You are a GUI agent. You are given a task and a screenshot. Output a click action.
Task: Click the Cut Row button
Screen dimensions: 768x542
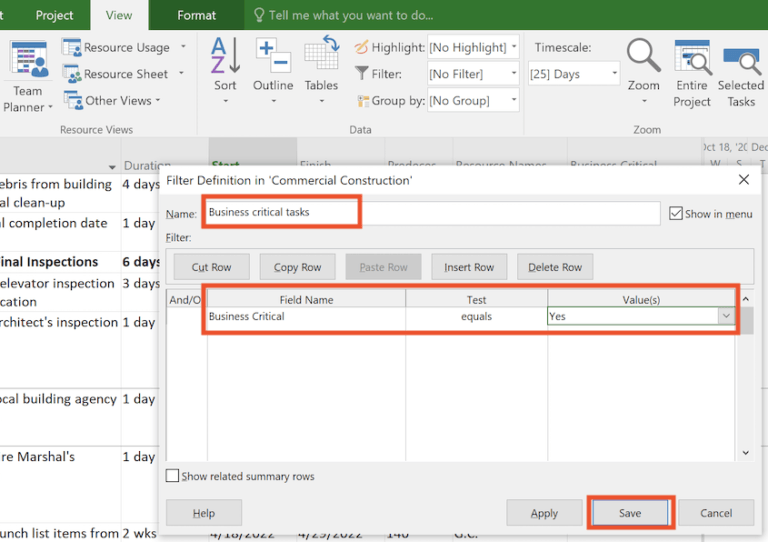click(212, 267)
